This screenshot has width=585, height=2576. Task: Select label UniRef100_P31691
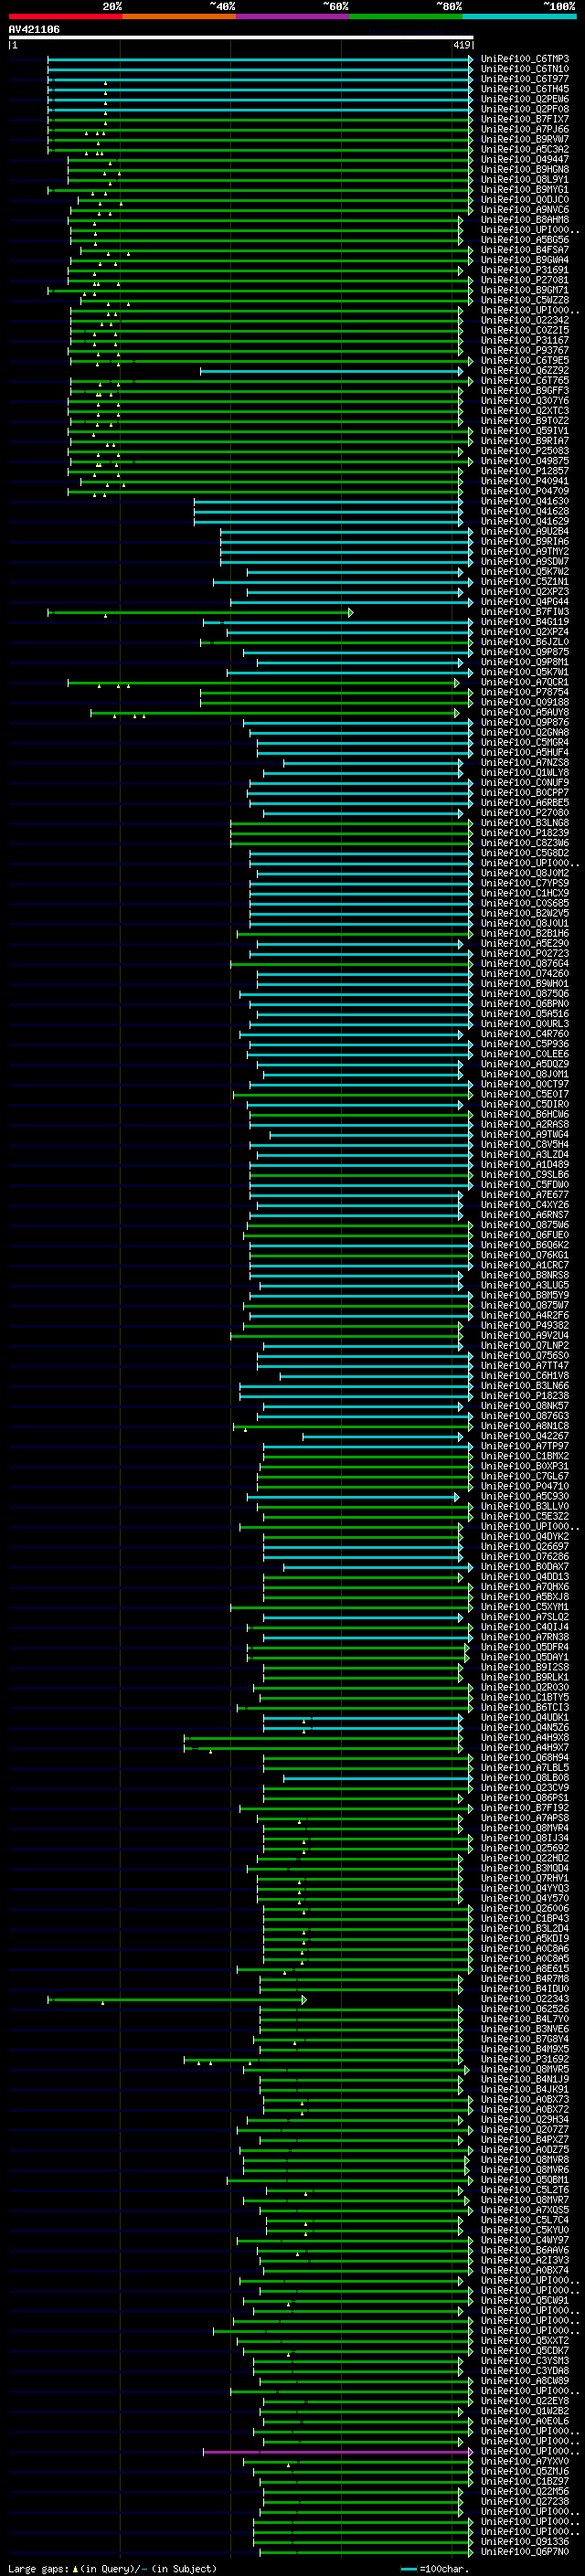tap(525, 270)
